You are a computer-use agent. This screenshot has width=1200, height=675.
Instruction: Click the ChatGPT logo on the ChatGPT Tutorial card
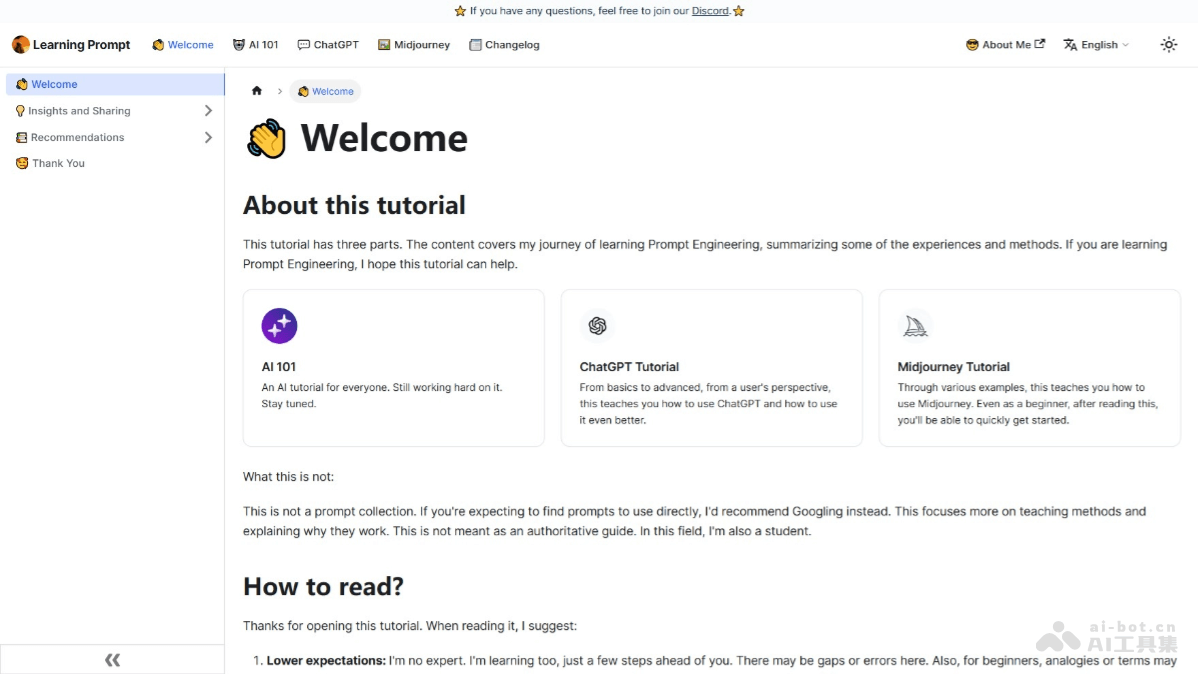tap(597, 326)
